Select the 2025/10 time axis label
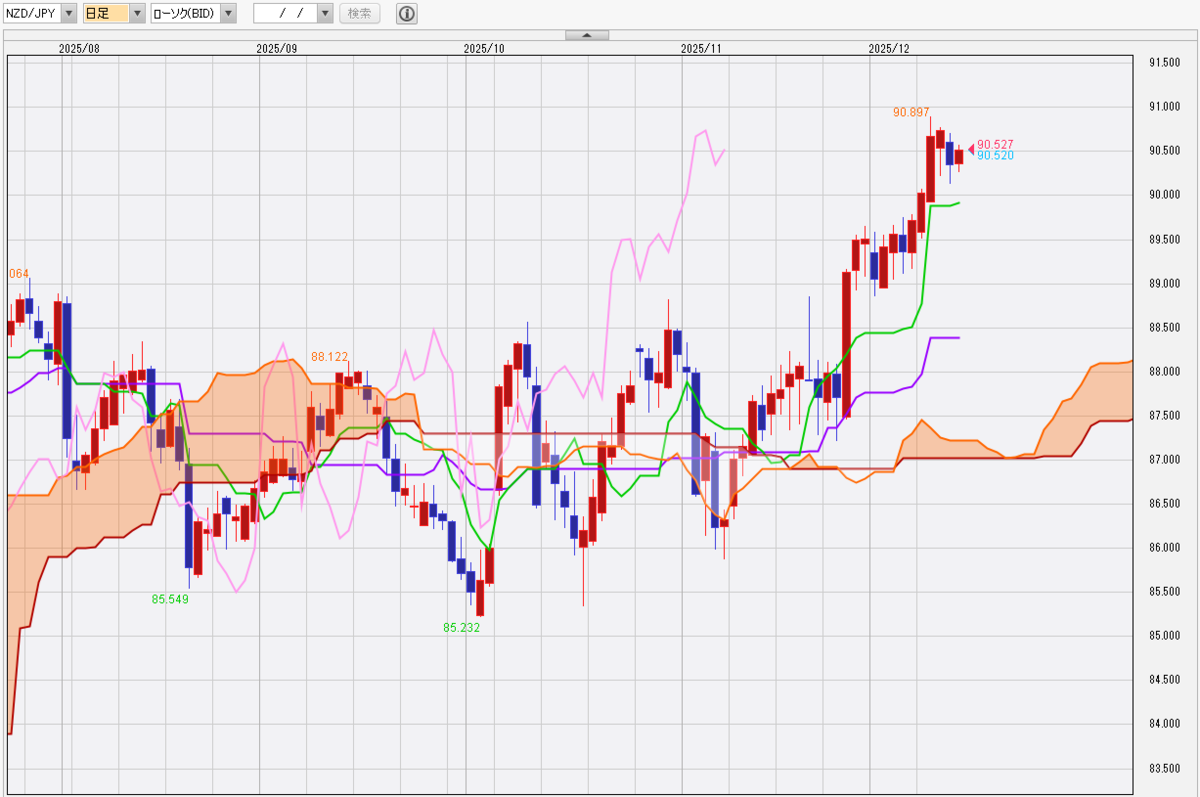The height and width of the screenshot is (797, 1200). pos(484,48)
